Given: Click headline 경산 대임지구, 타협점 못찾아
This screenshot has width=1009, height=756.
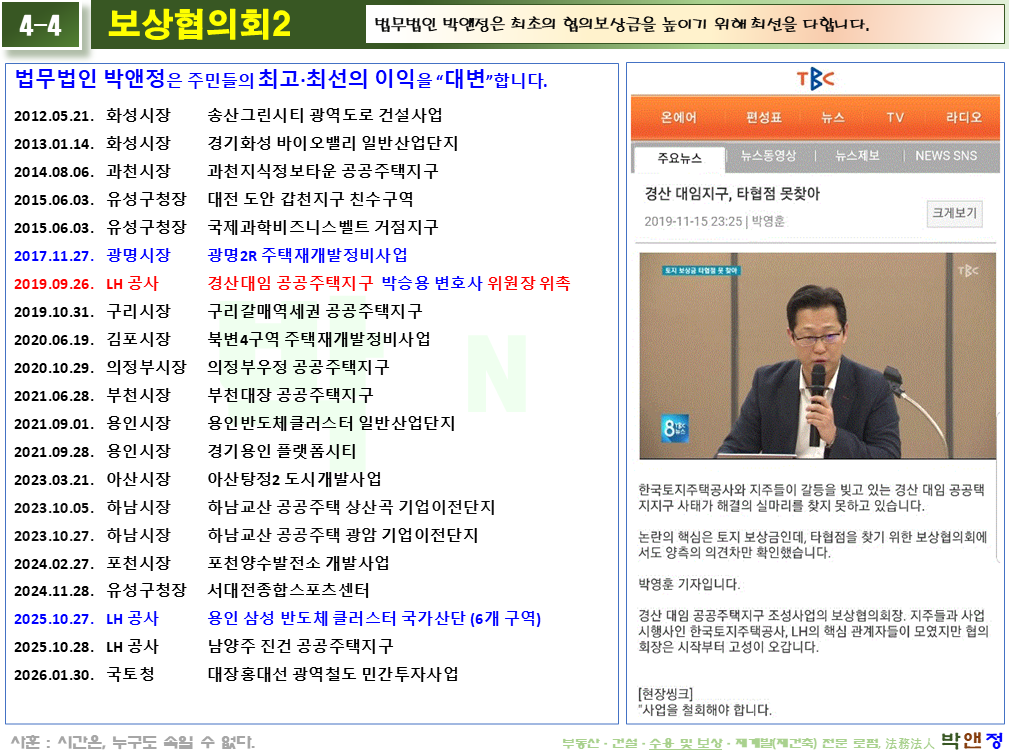Looking at the screenshot, I should (x=732, y=194).
